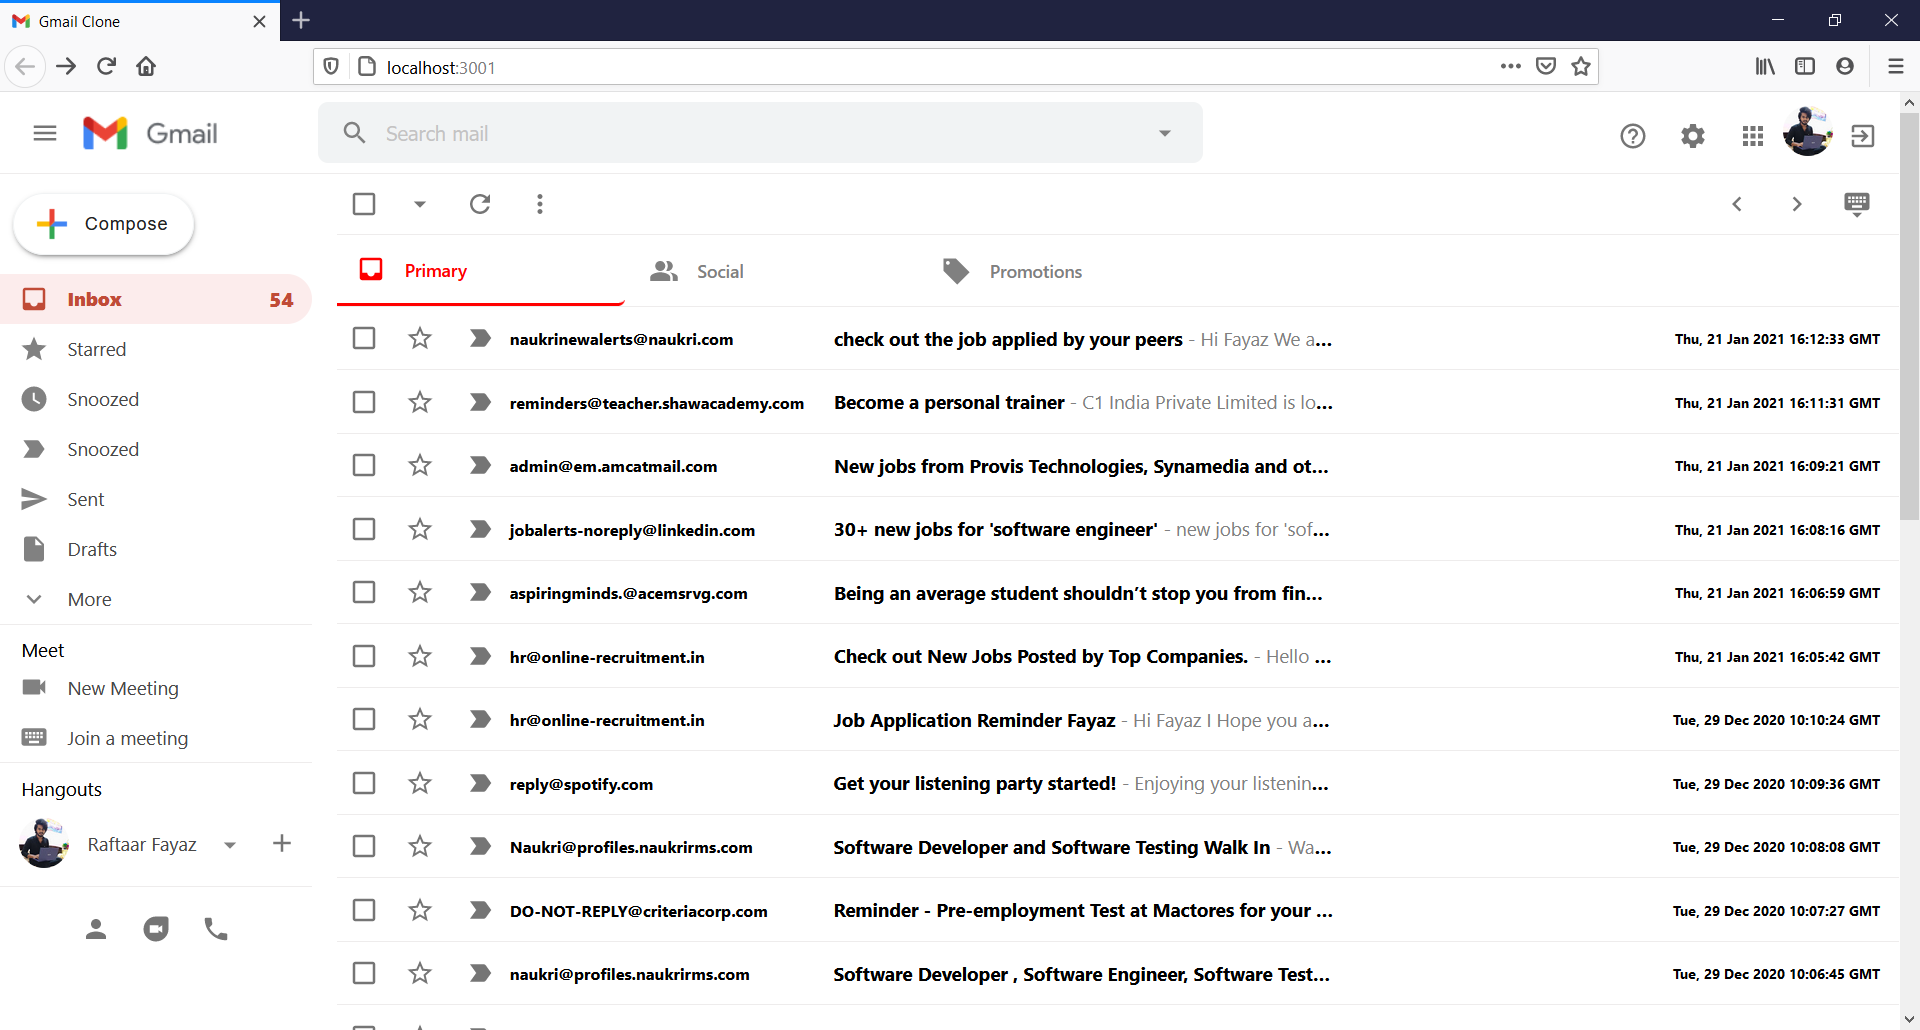Mark the reply@spotify.com email as important
Viewport: 1920px width, 1030px height.
click(480, 783)
